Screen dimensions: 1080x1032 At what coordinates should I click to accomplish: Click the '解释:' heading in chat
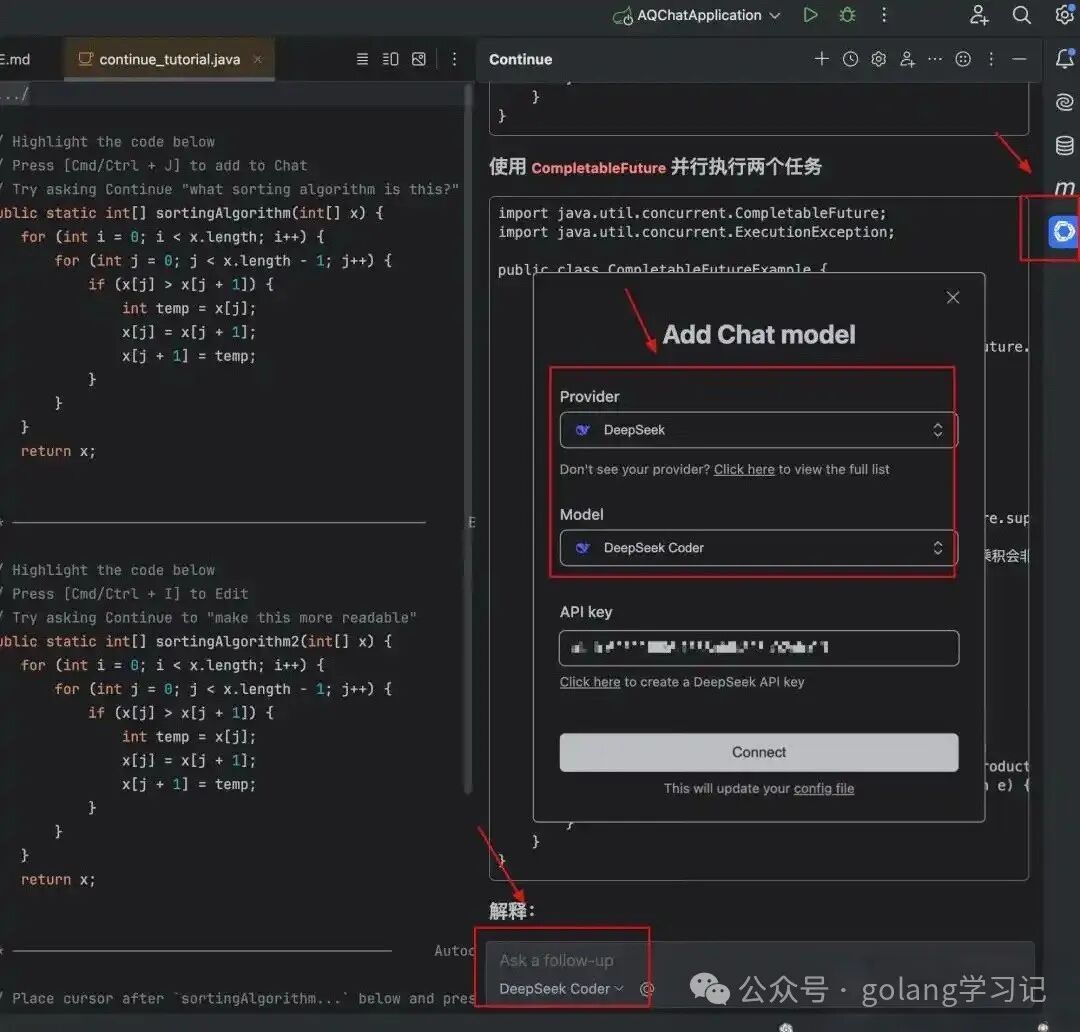pos(512,911)
